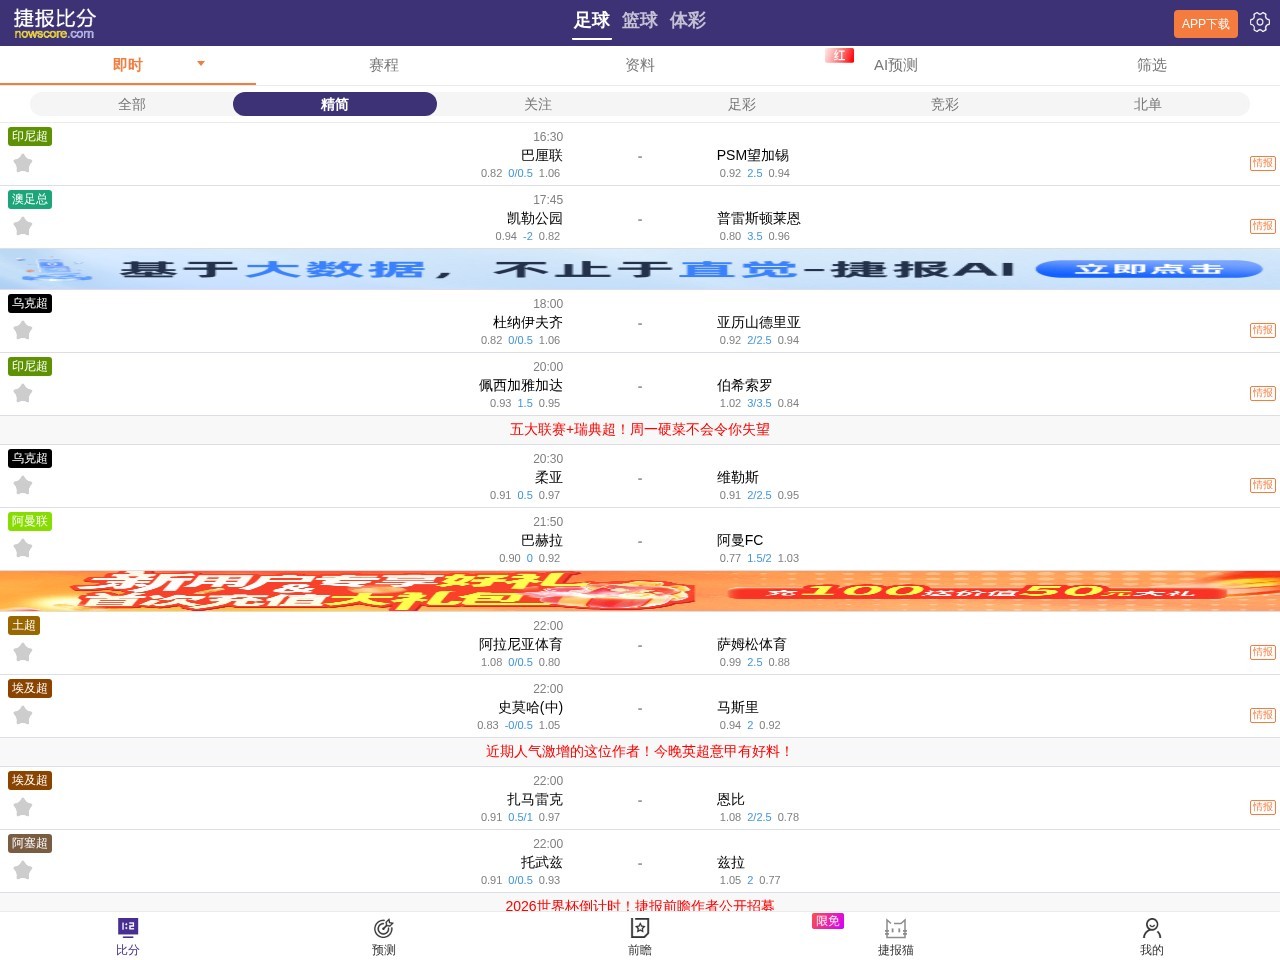This screenshot has width=1280, height=960.
Task: Star the 杜纳伊夫齐 match to follow it
Action: click(23, 329)
